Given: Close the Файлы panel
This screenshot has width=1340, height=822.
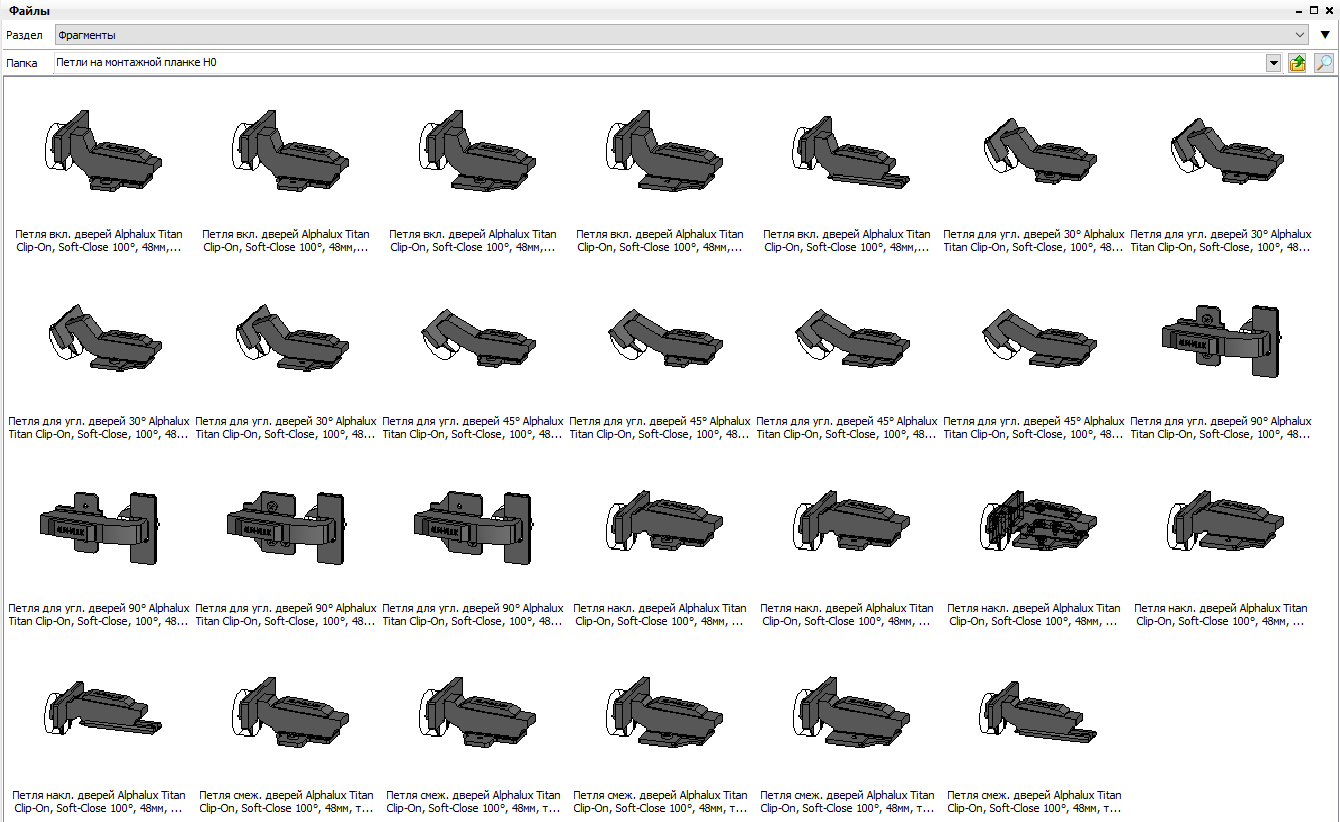Looking at the screenshot, I should [x=1329, y=10].
